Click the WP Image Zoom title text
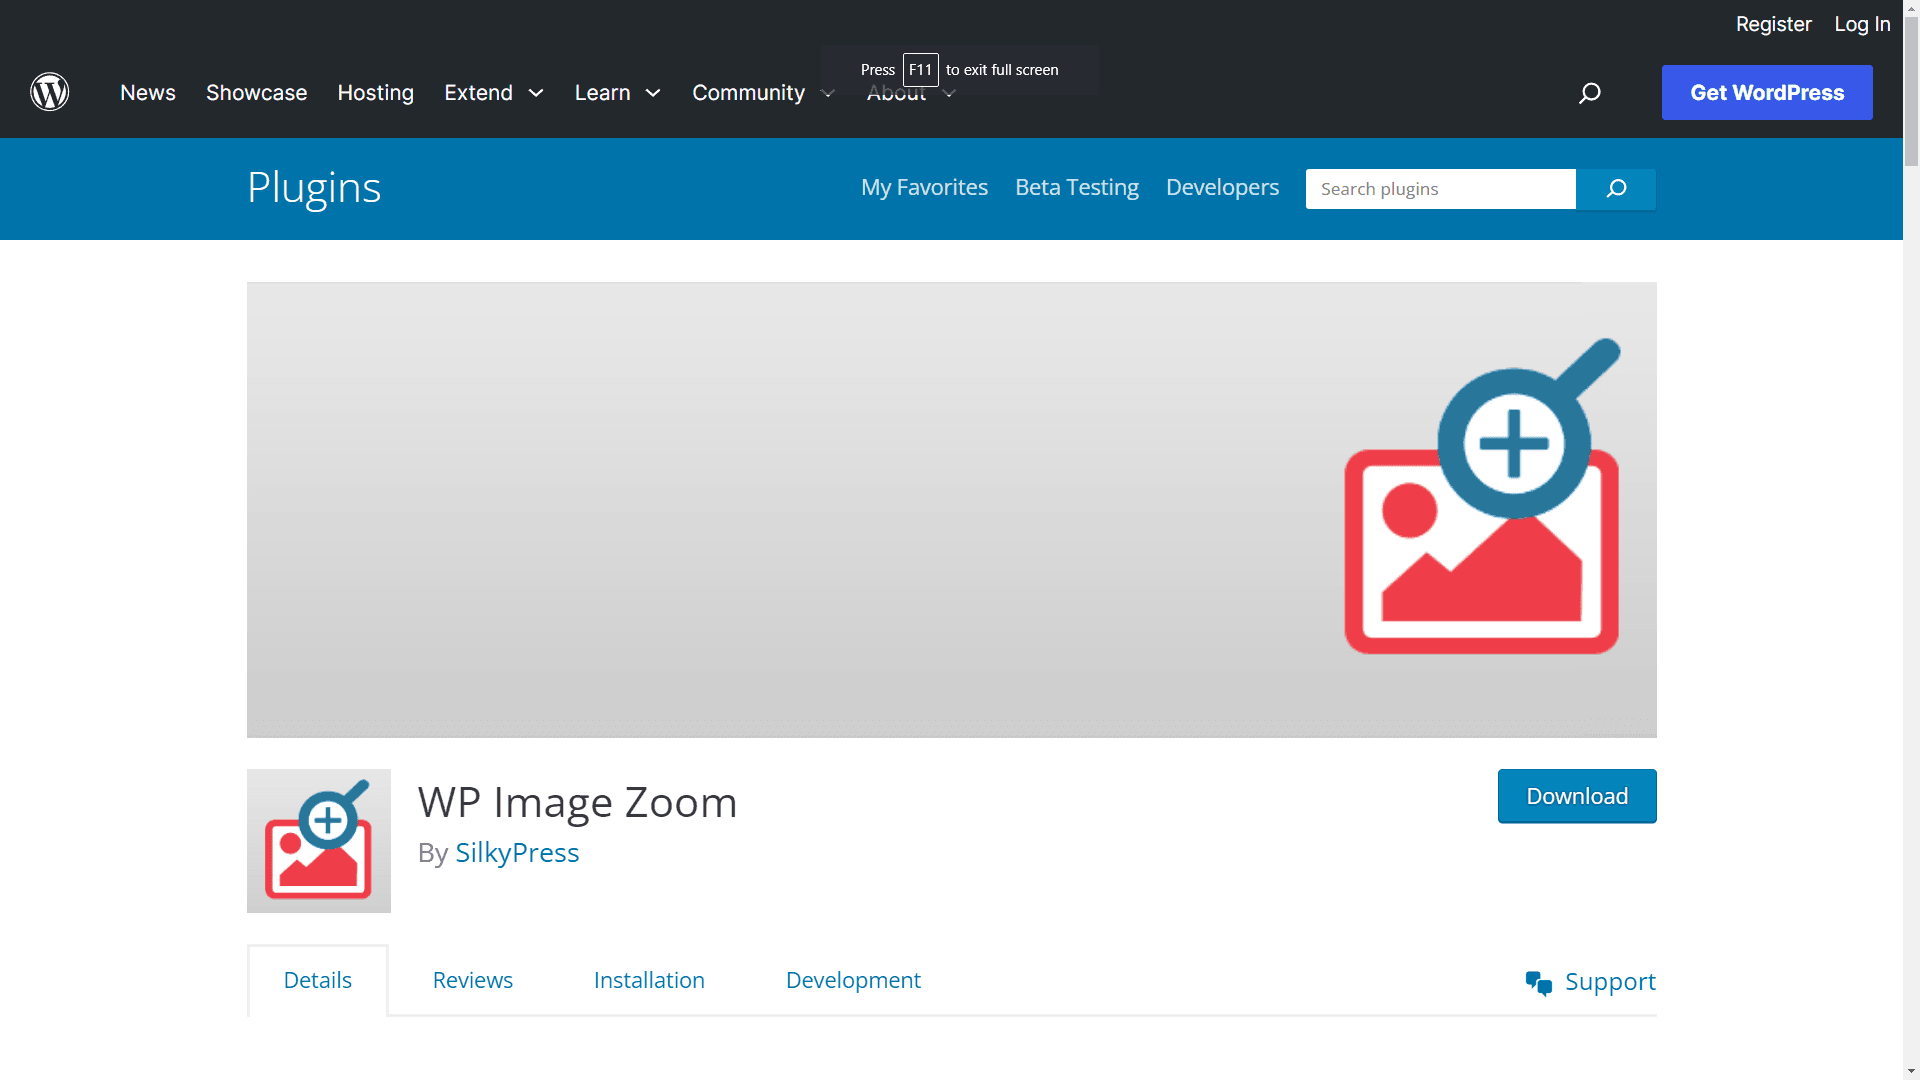The height and width of the screenshot is (1080, 1920). 577,802
